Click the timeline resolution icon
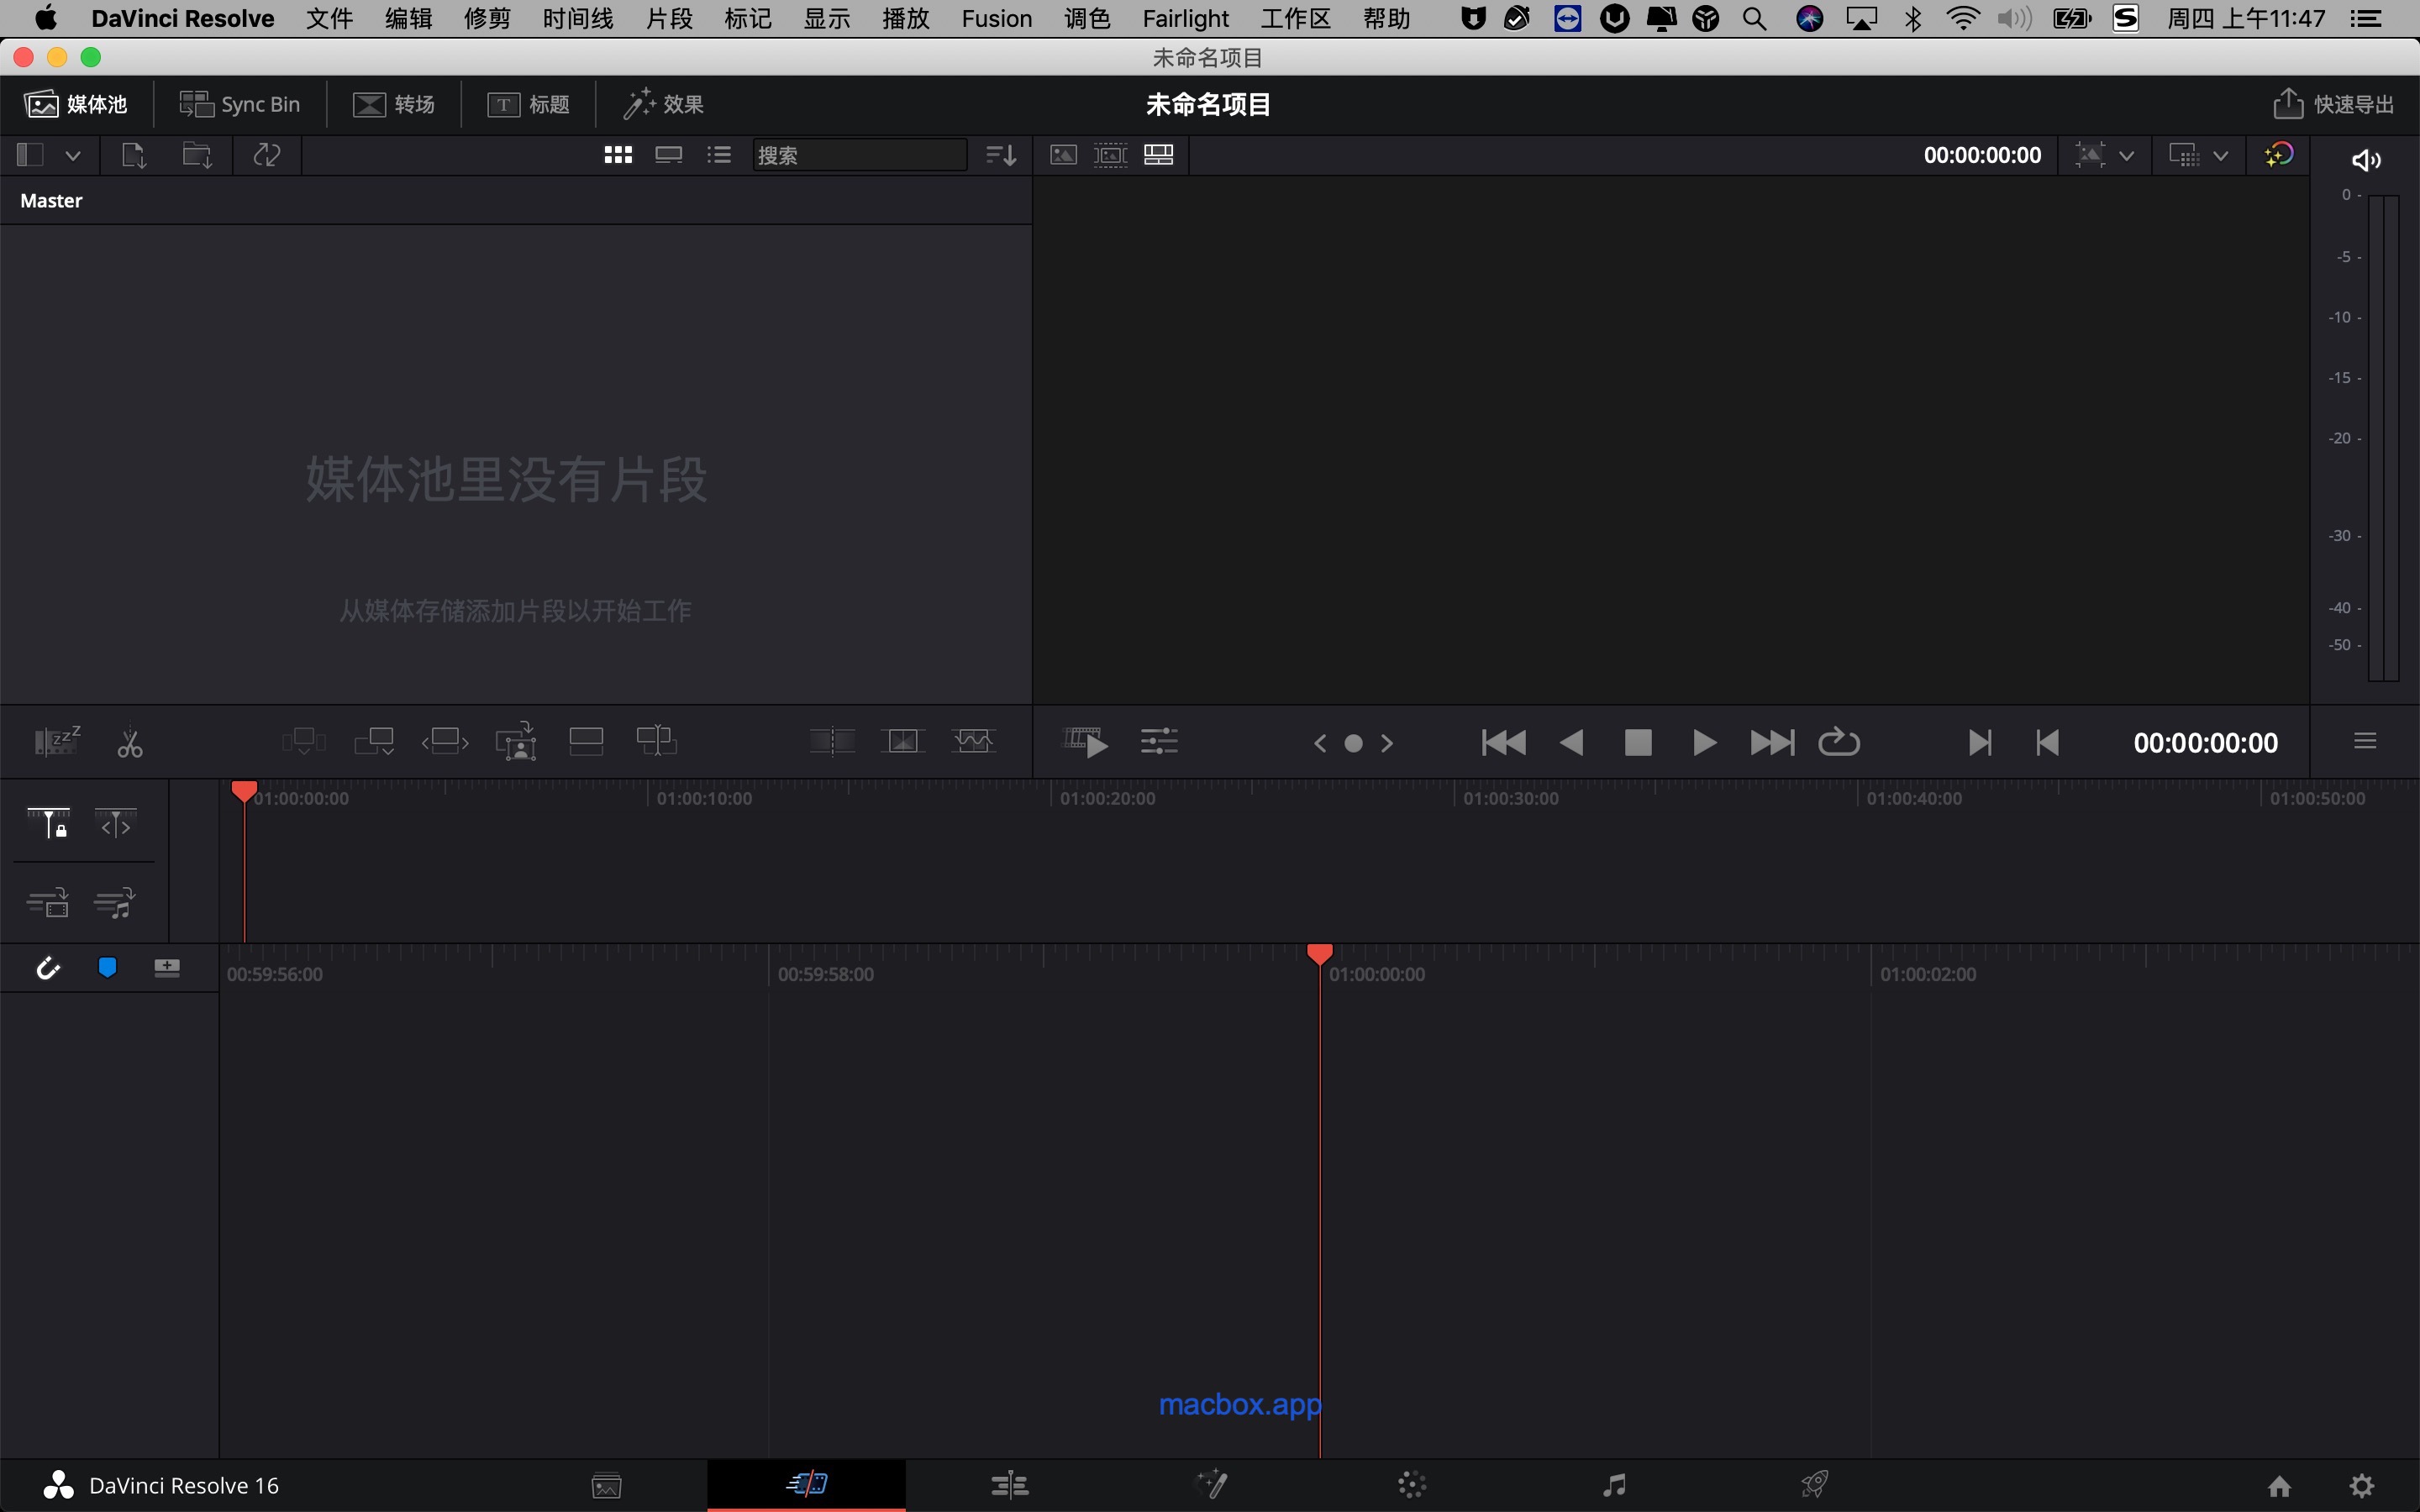 pyautogui.click(x=2184, y=155)
